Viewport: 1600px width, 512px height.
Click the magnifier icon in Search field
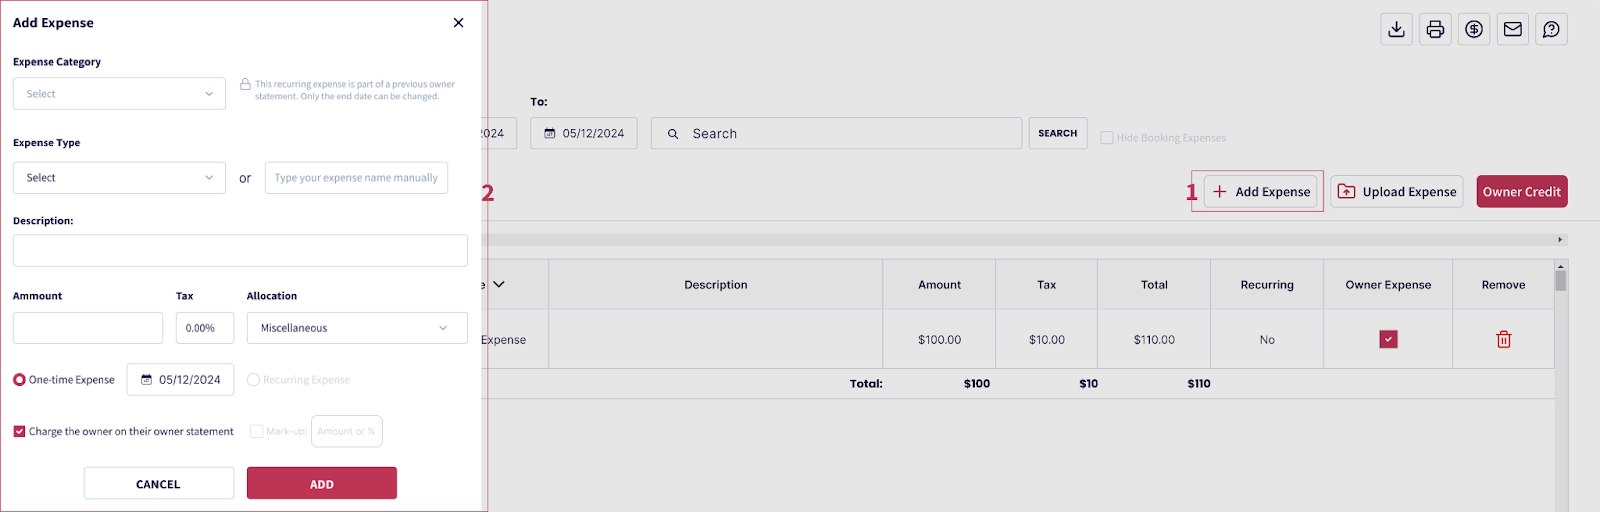673,134
